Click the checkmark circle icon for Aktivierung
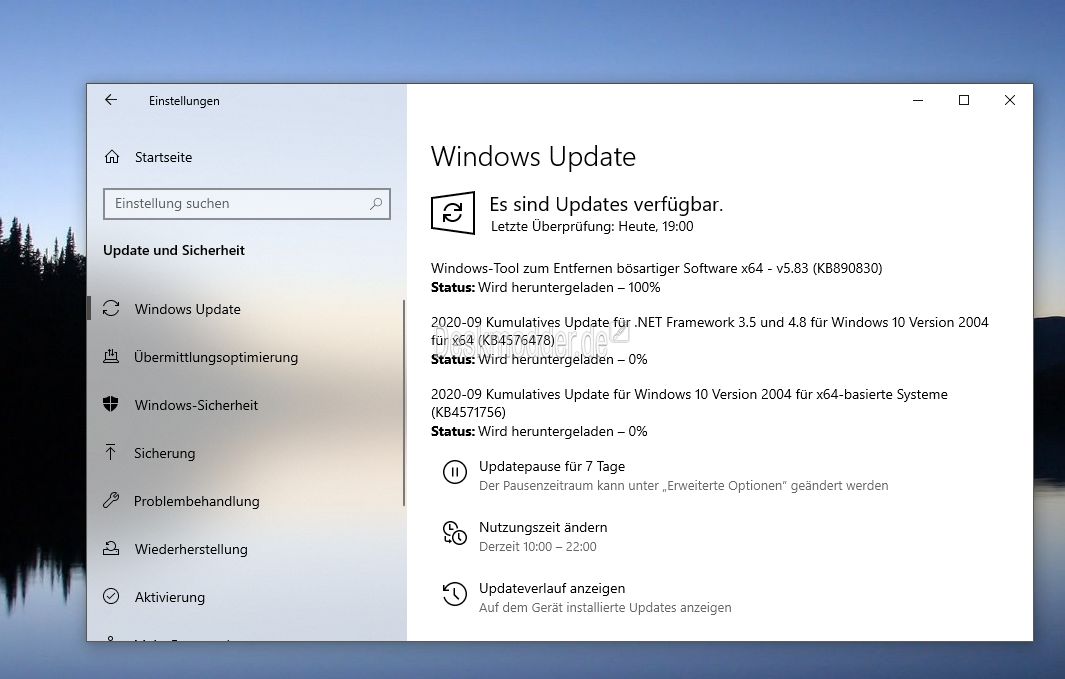Viewport: 1065px width, 679px height. [111, 596]
